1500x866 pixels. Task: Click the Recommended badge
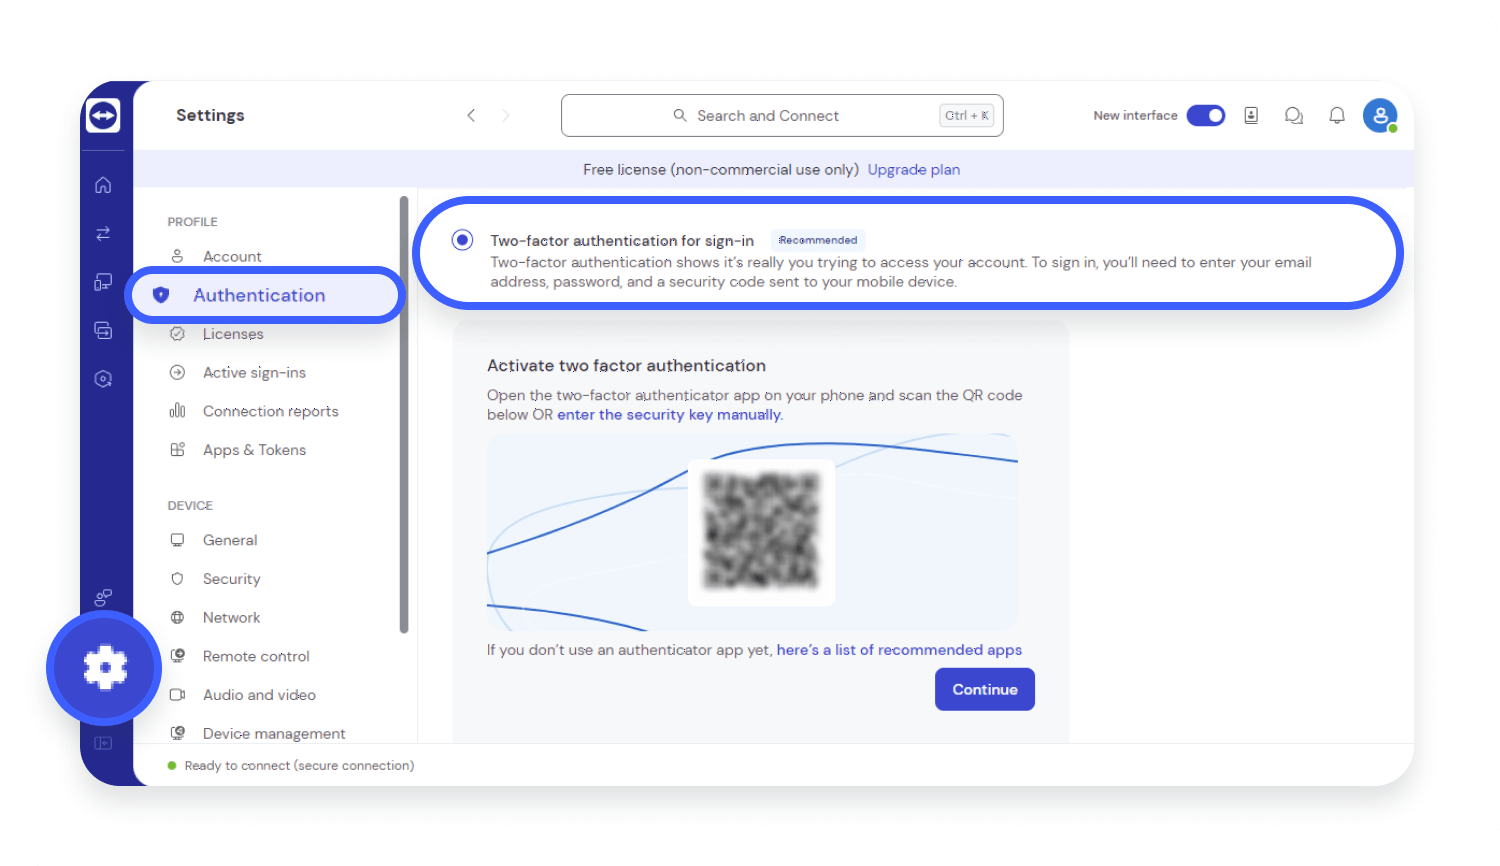818,240
